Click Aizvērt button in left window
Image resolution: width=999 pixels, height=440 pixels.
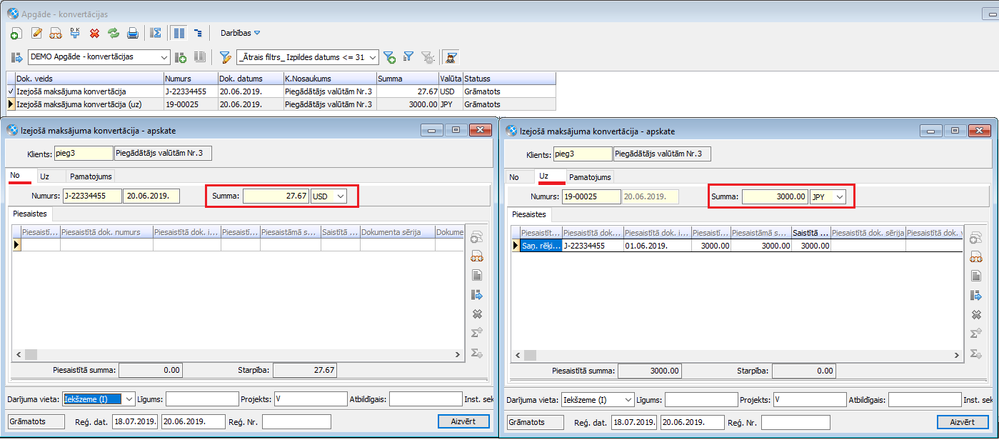point(464,422)
